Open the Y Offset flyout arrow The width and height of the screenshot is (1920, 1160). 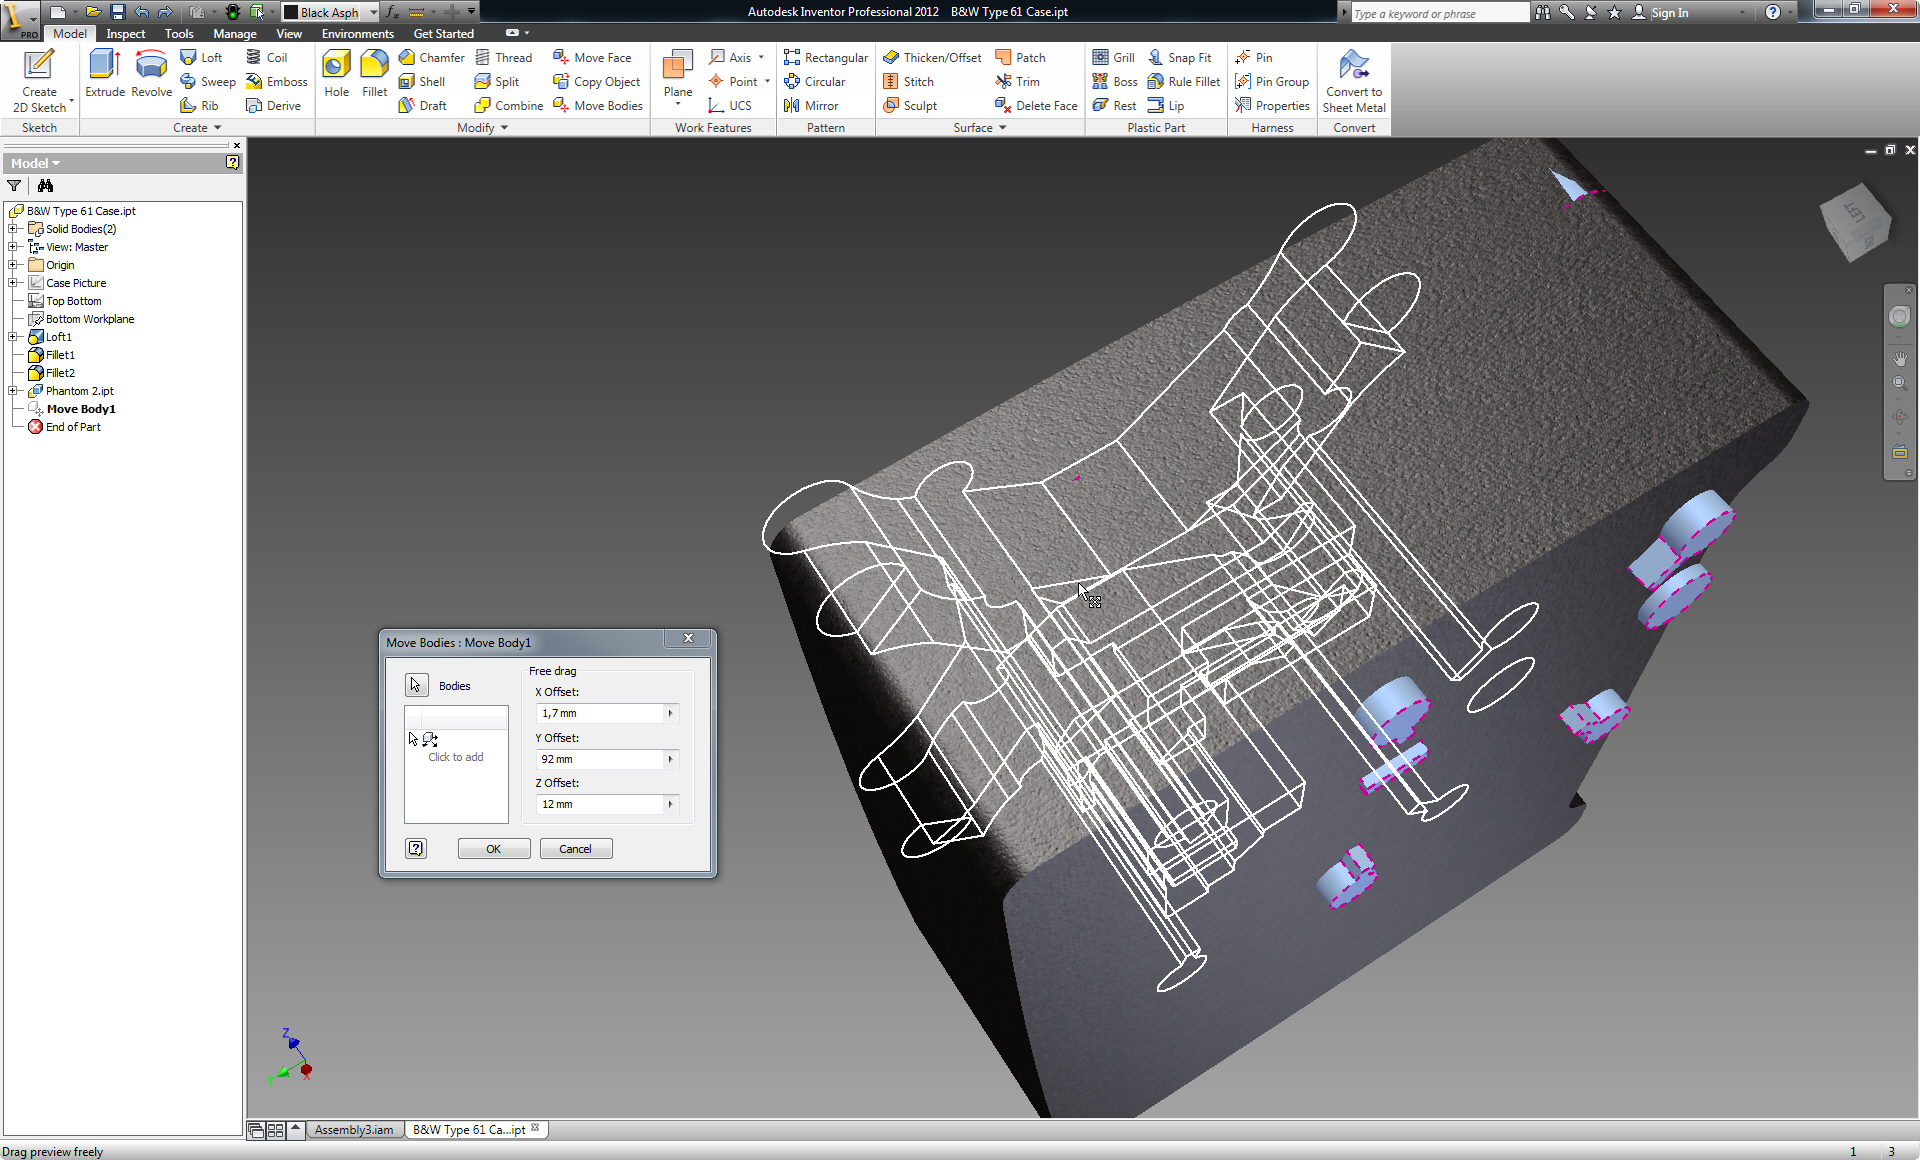click(671, 759)
